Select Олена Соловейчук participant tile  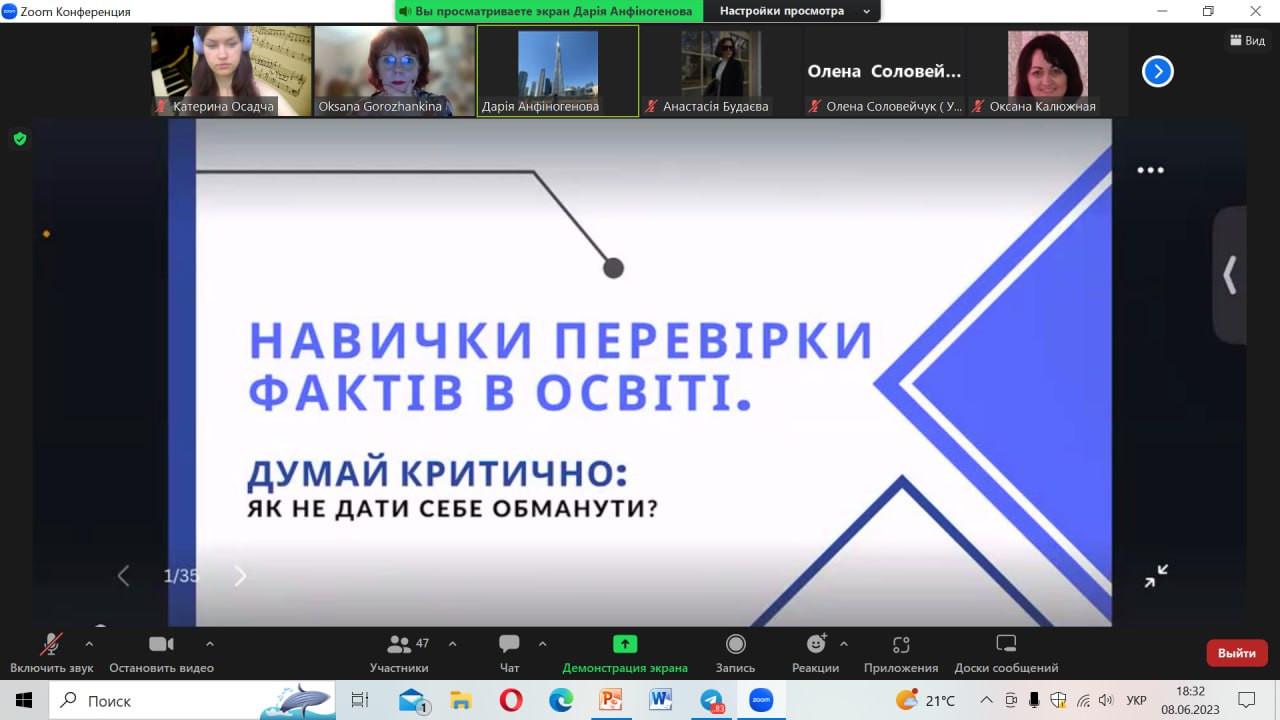coord(884,71)
